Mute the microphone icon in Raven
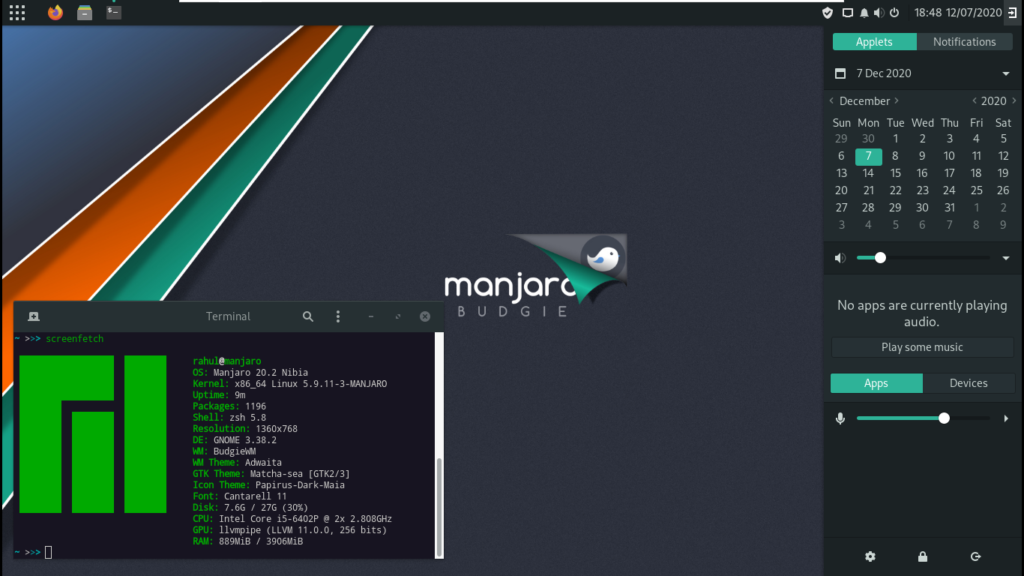This screenshot has width=1024, height=576. point(840,418)
